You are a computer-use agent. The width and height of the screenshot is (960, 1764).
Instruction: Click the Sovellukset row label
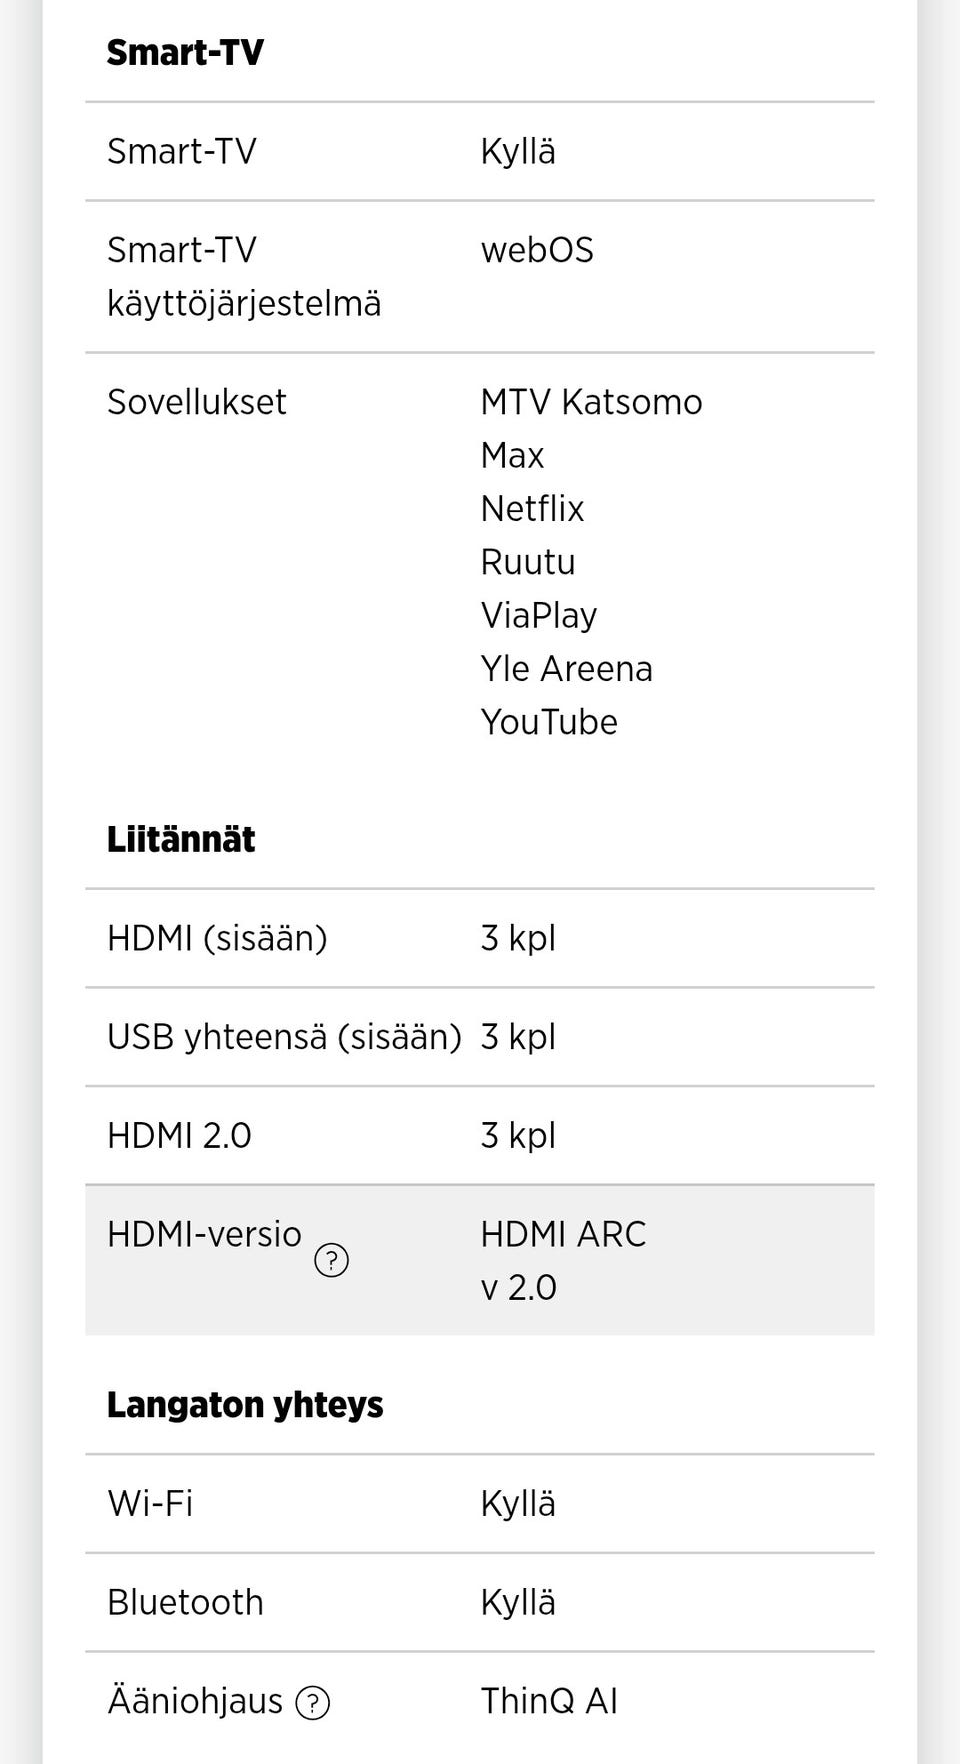pos(197,402)
